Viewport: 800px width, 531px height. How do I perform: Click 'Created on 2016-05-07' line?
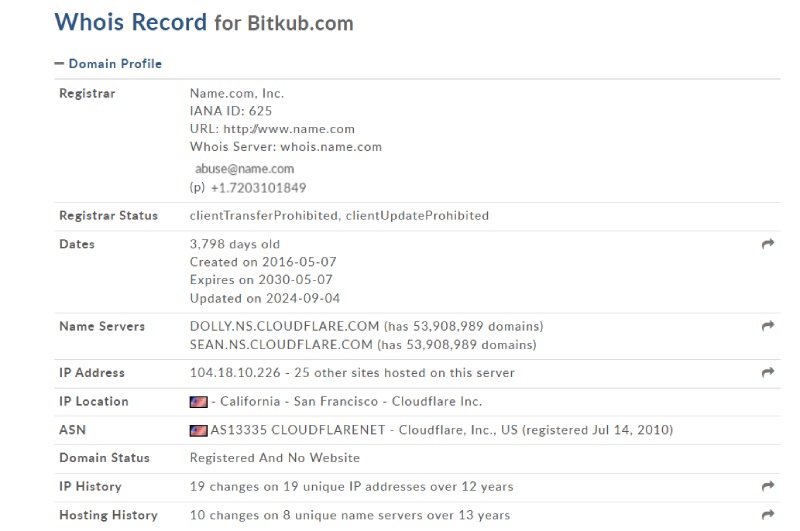[x=263, y=262]
